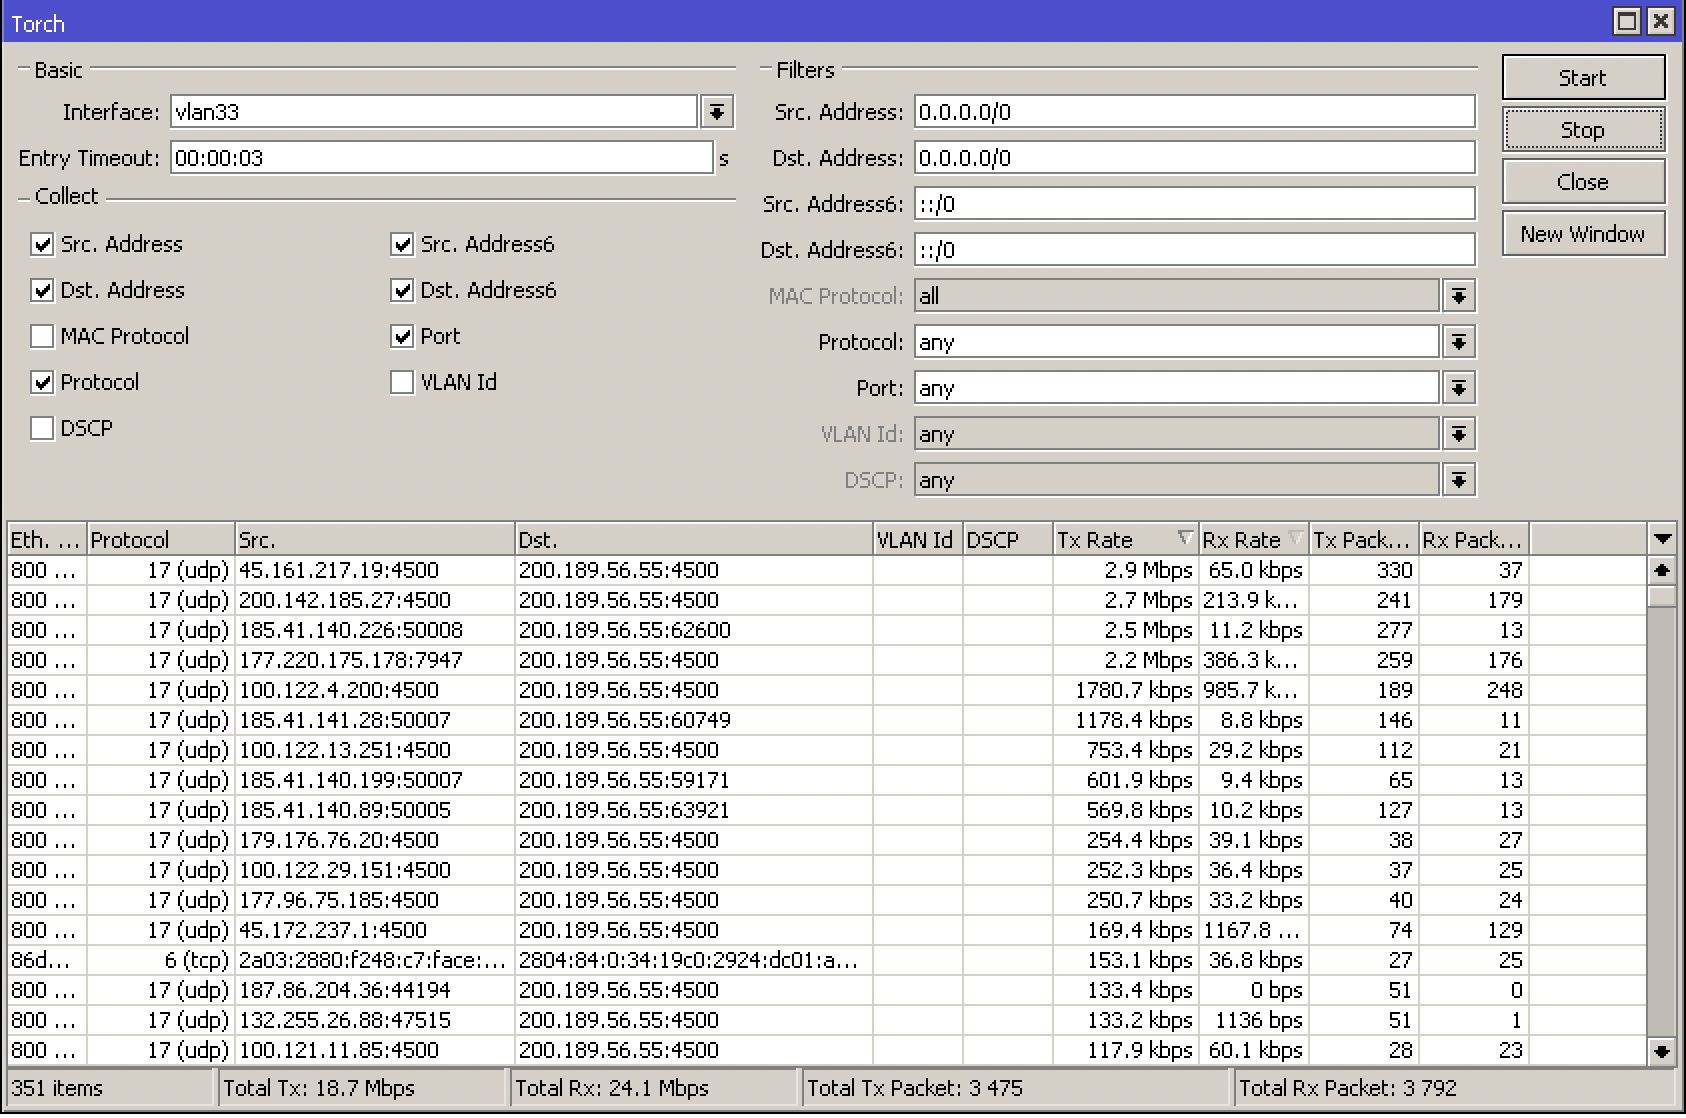The width and height of the screenshot is (1686, 1118).
Task: Click the Src. Address filter field
Action: [x=1195, y=112]
